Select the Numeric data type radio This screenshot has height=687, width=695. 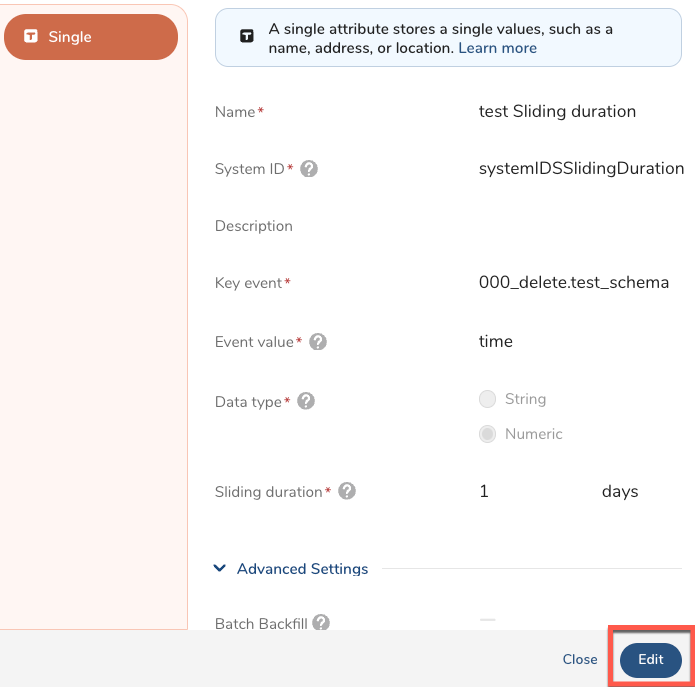(x=488, y=434)
